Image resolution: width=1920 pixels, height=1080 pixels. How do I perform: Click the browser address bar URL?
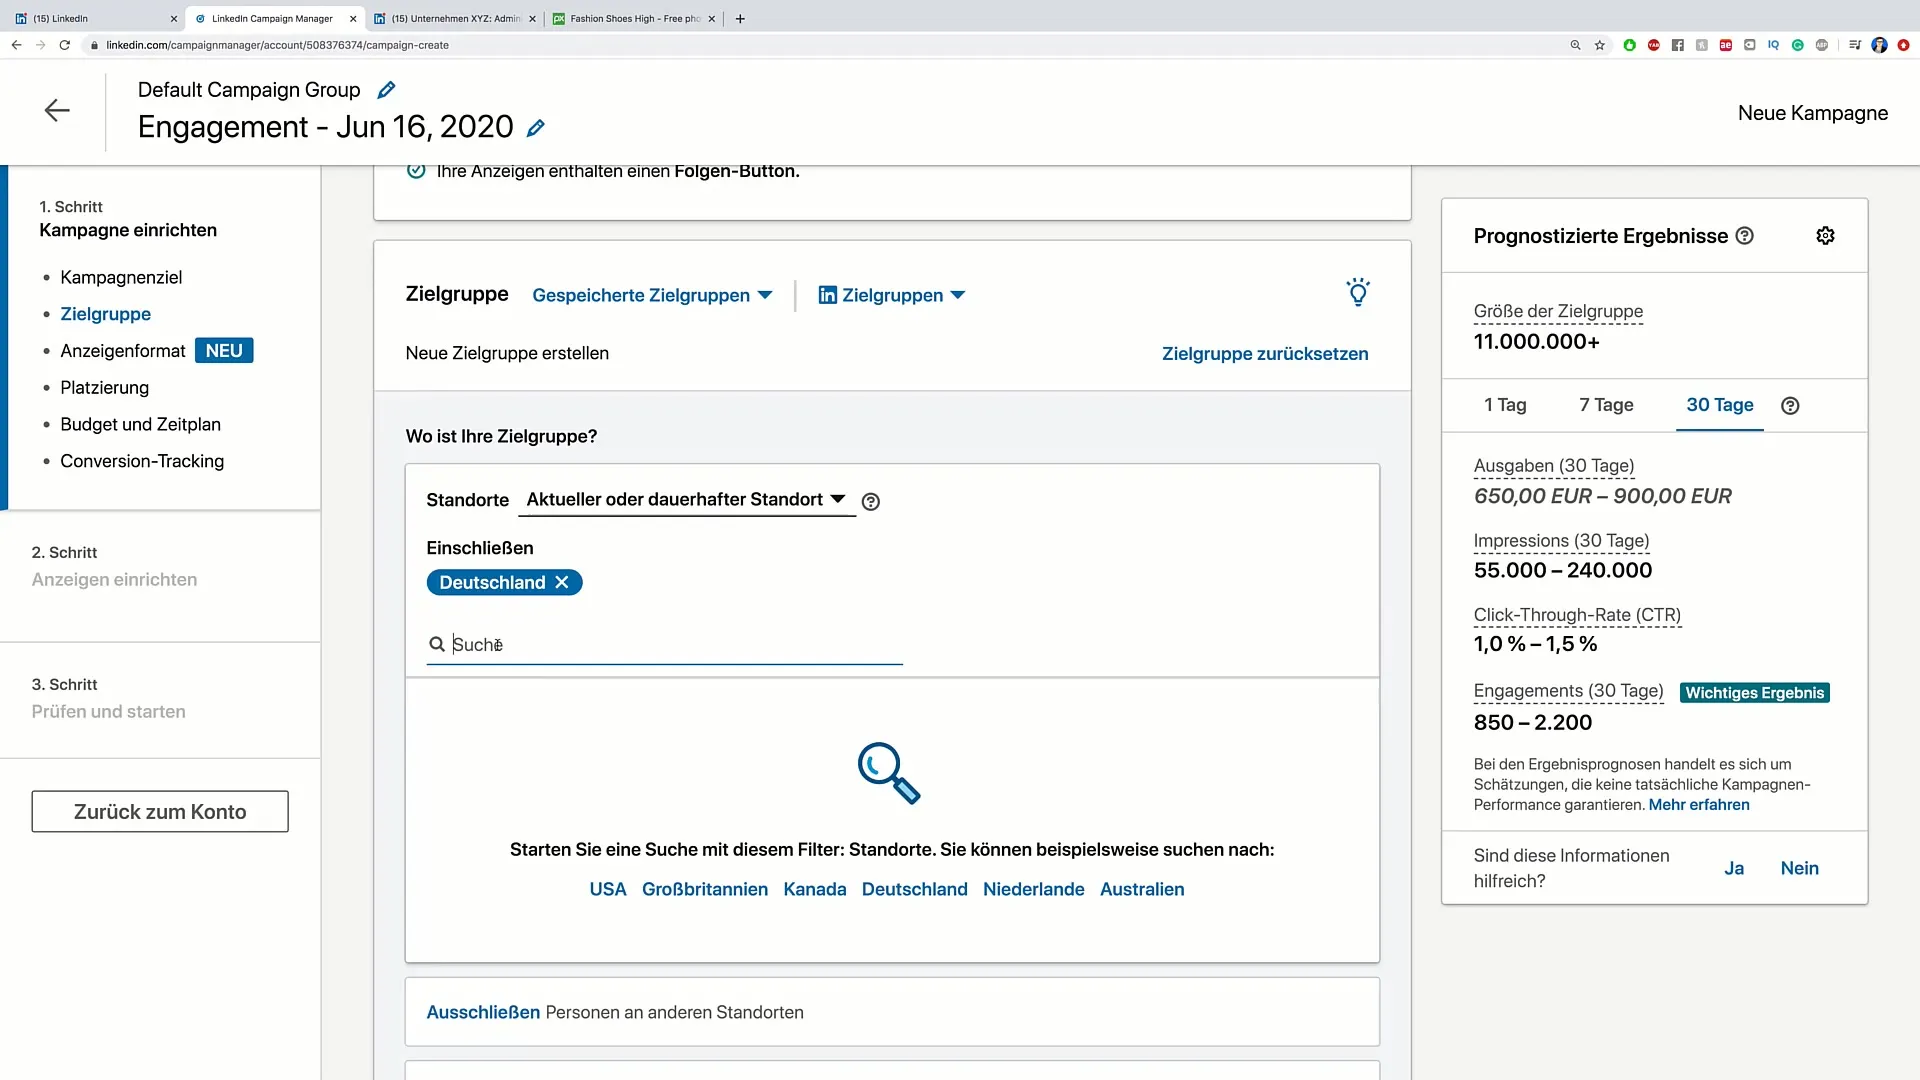277,45
